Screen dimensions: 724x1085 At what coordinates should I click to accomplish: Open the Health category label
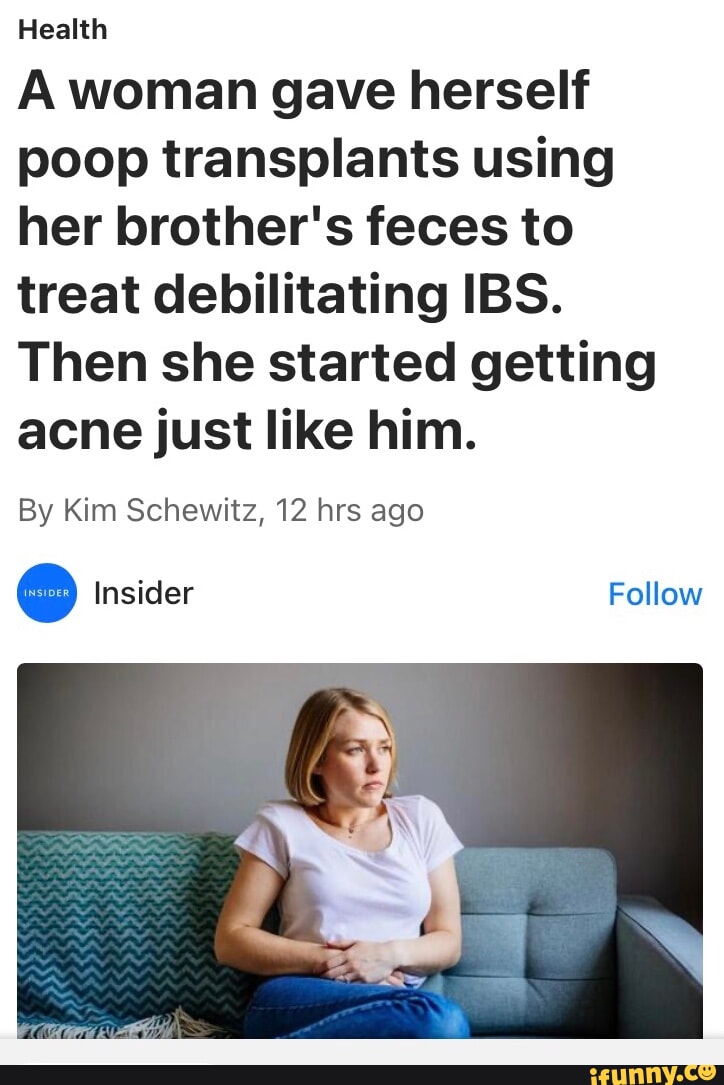(62, 30)
